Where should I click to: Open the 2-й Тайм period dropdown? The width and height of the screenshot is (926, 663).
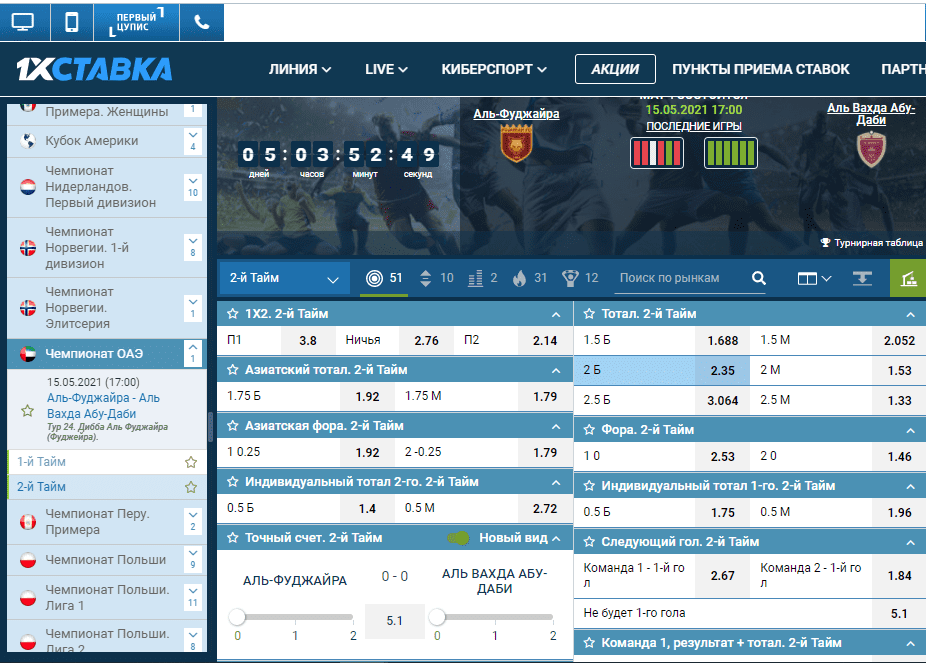point(283,278)
